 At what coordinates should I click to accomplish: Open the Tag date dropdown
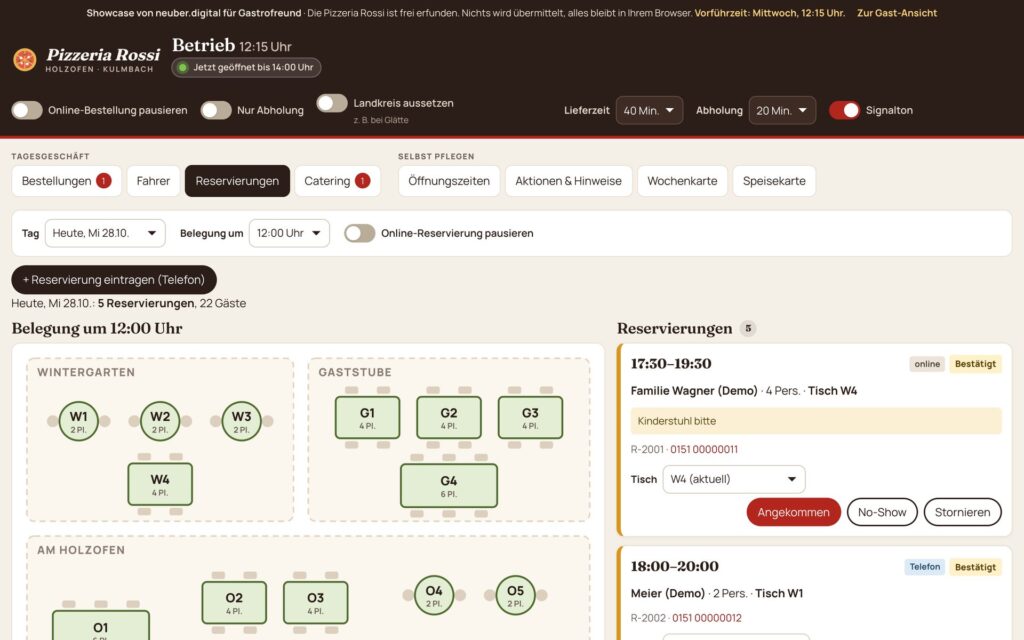[105, 233]
